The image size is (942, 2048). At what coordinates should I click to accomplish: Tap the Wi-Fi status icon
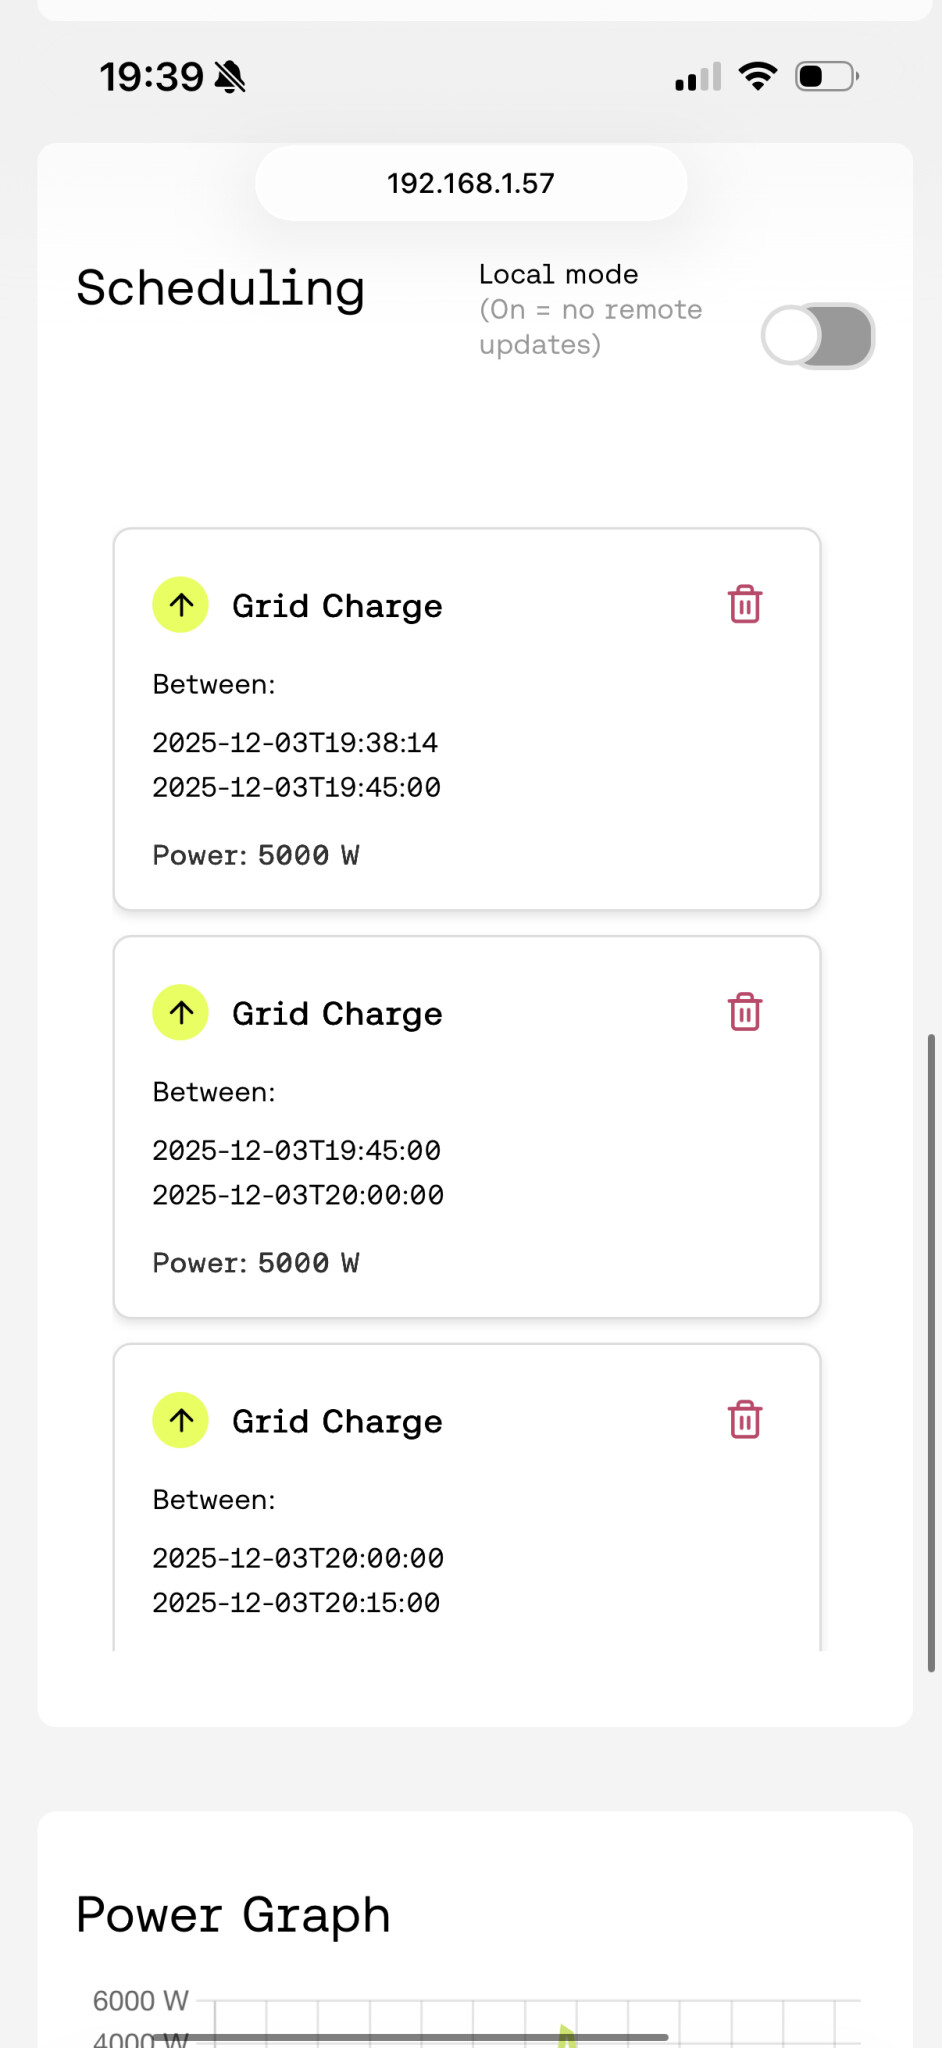pos(758,76)
